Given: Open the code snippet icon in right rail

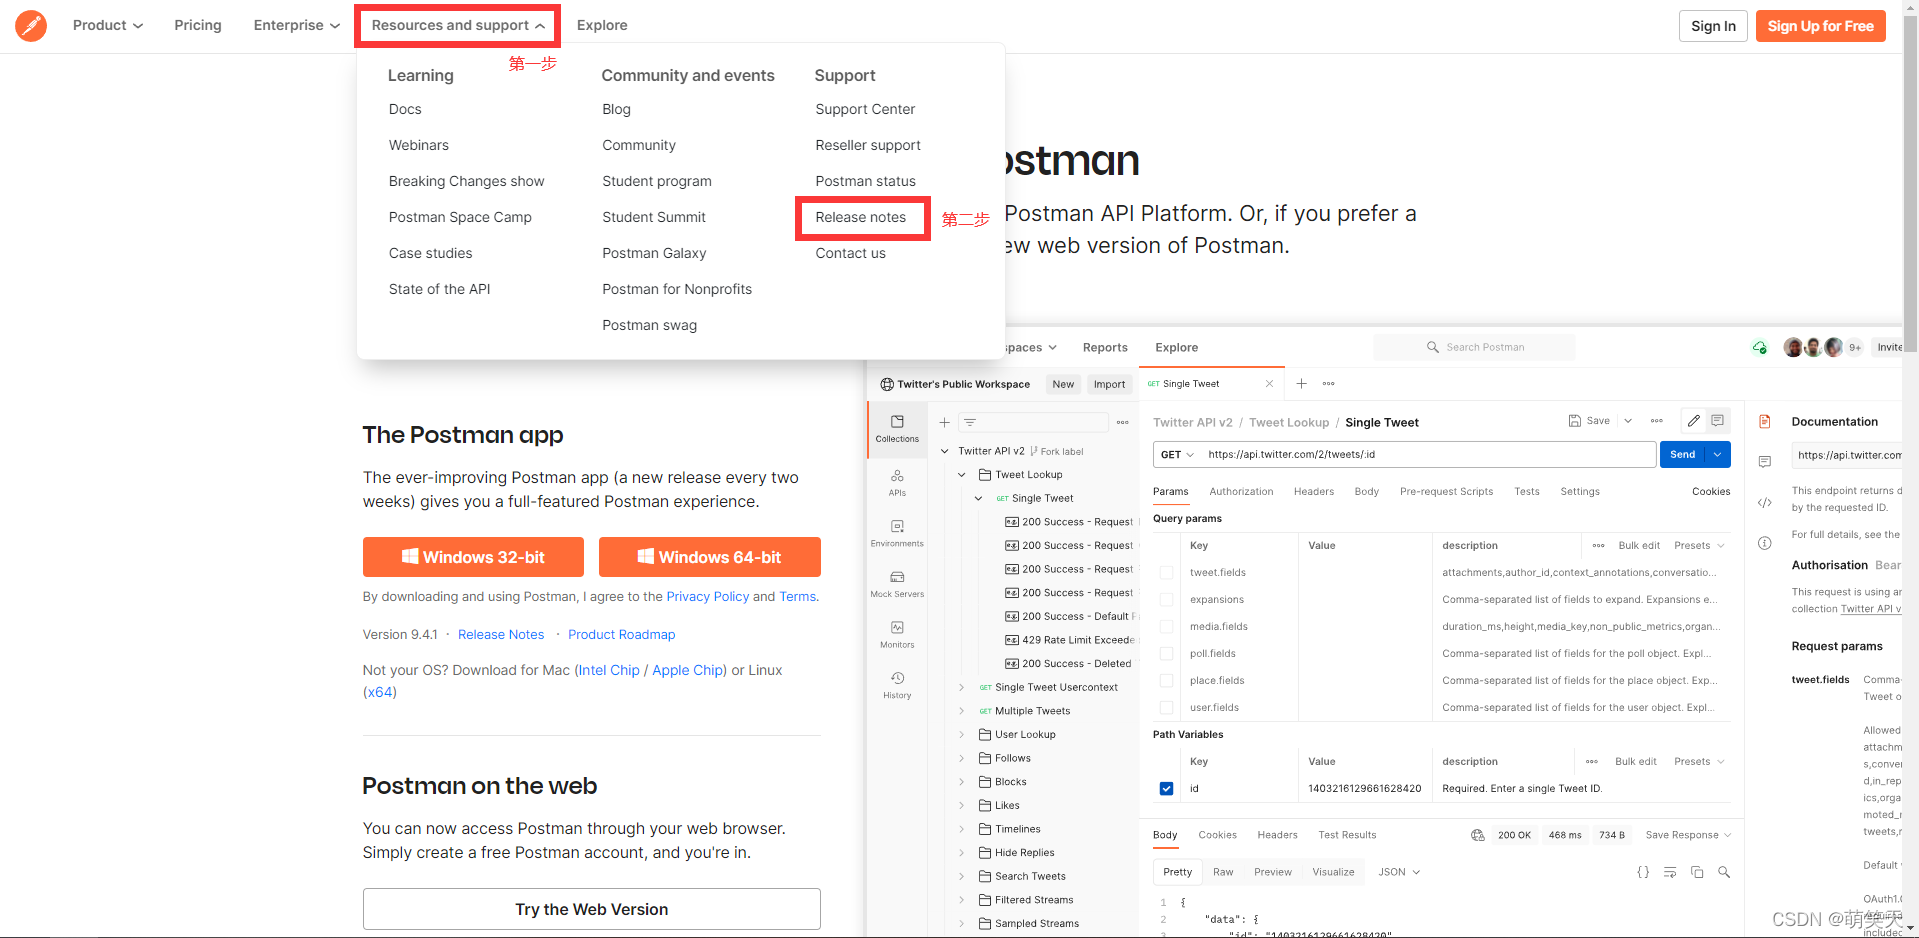Looking at the screenshot, I should (1764, 503).
